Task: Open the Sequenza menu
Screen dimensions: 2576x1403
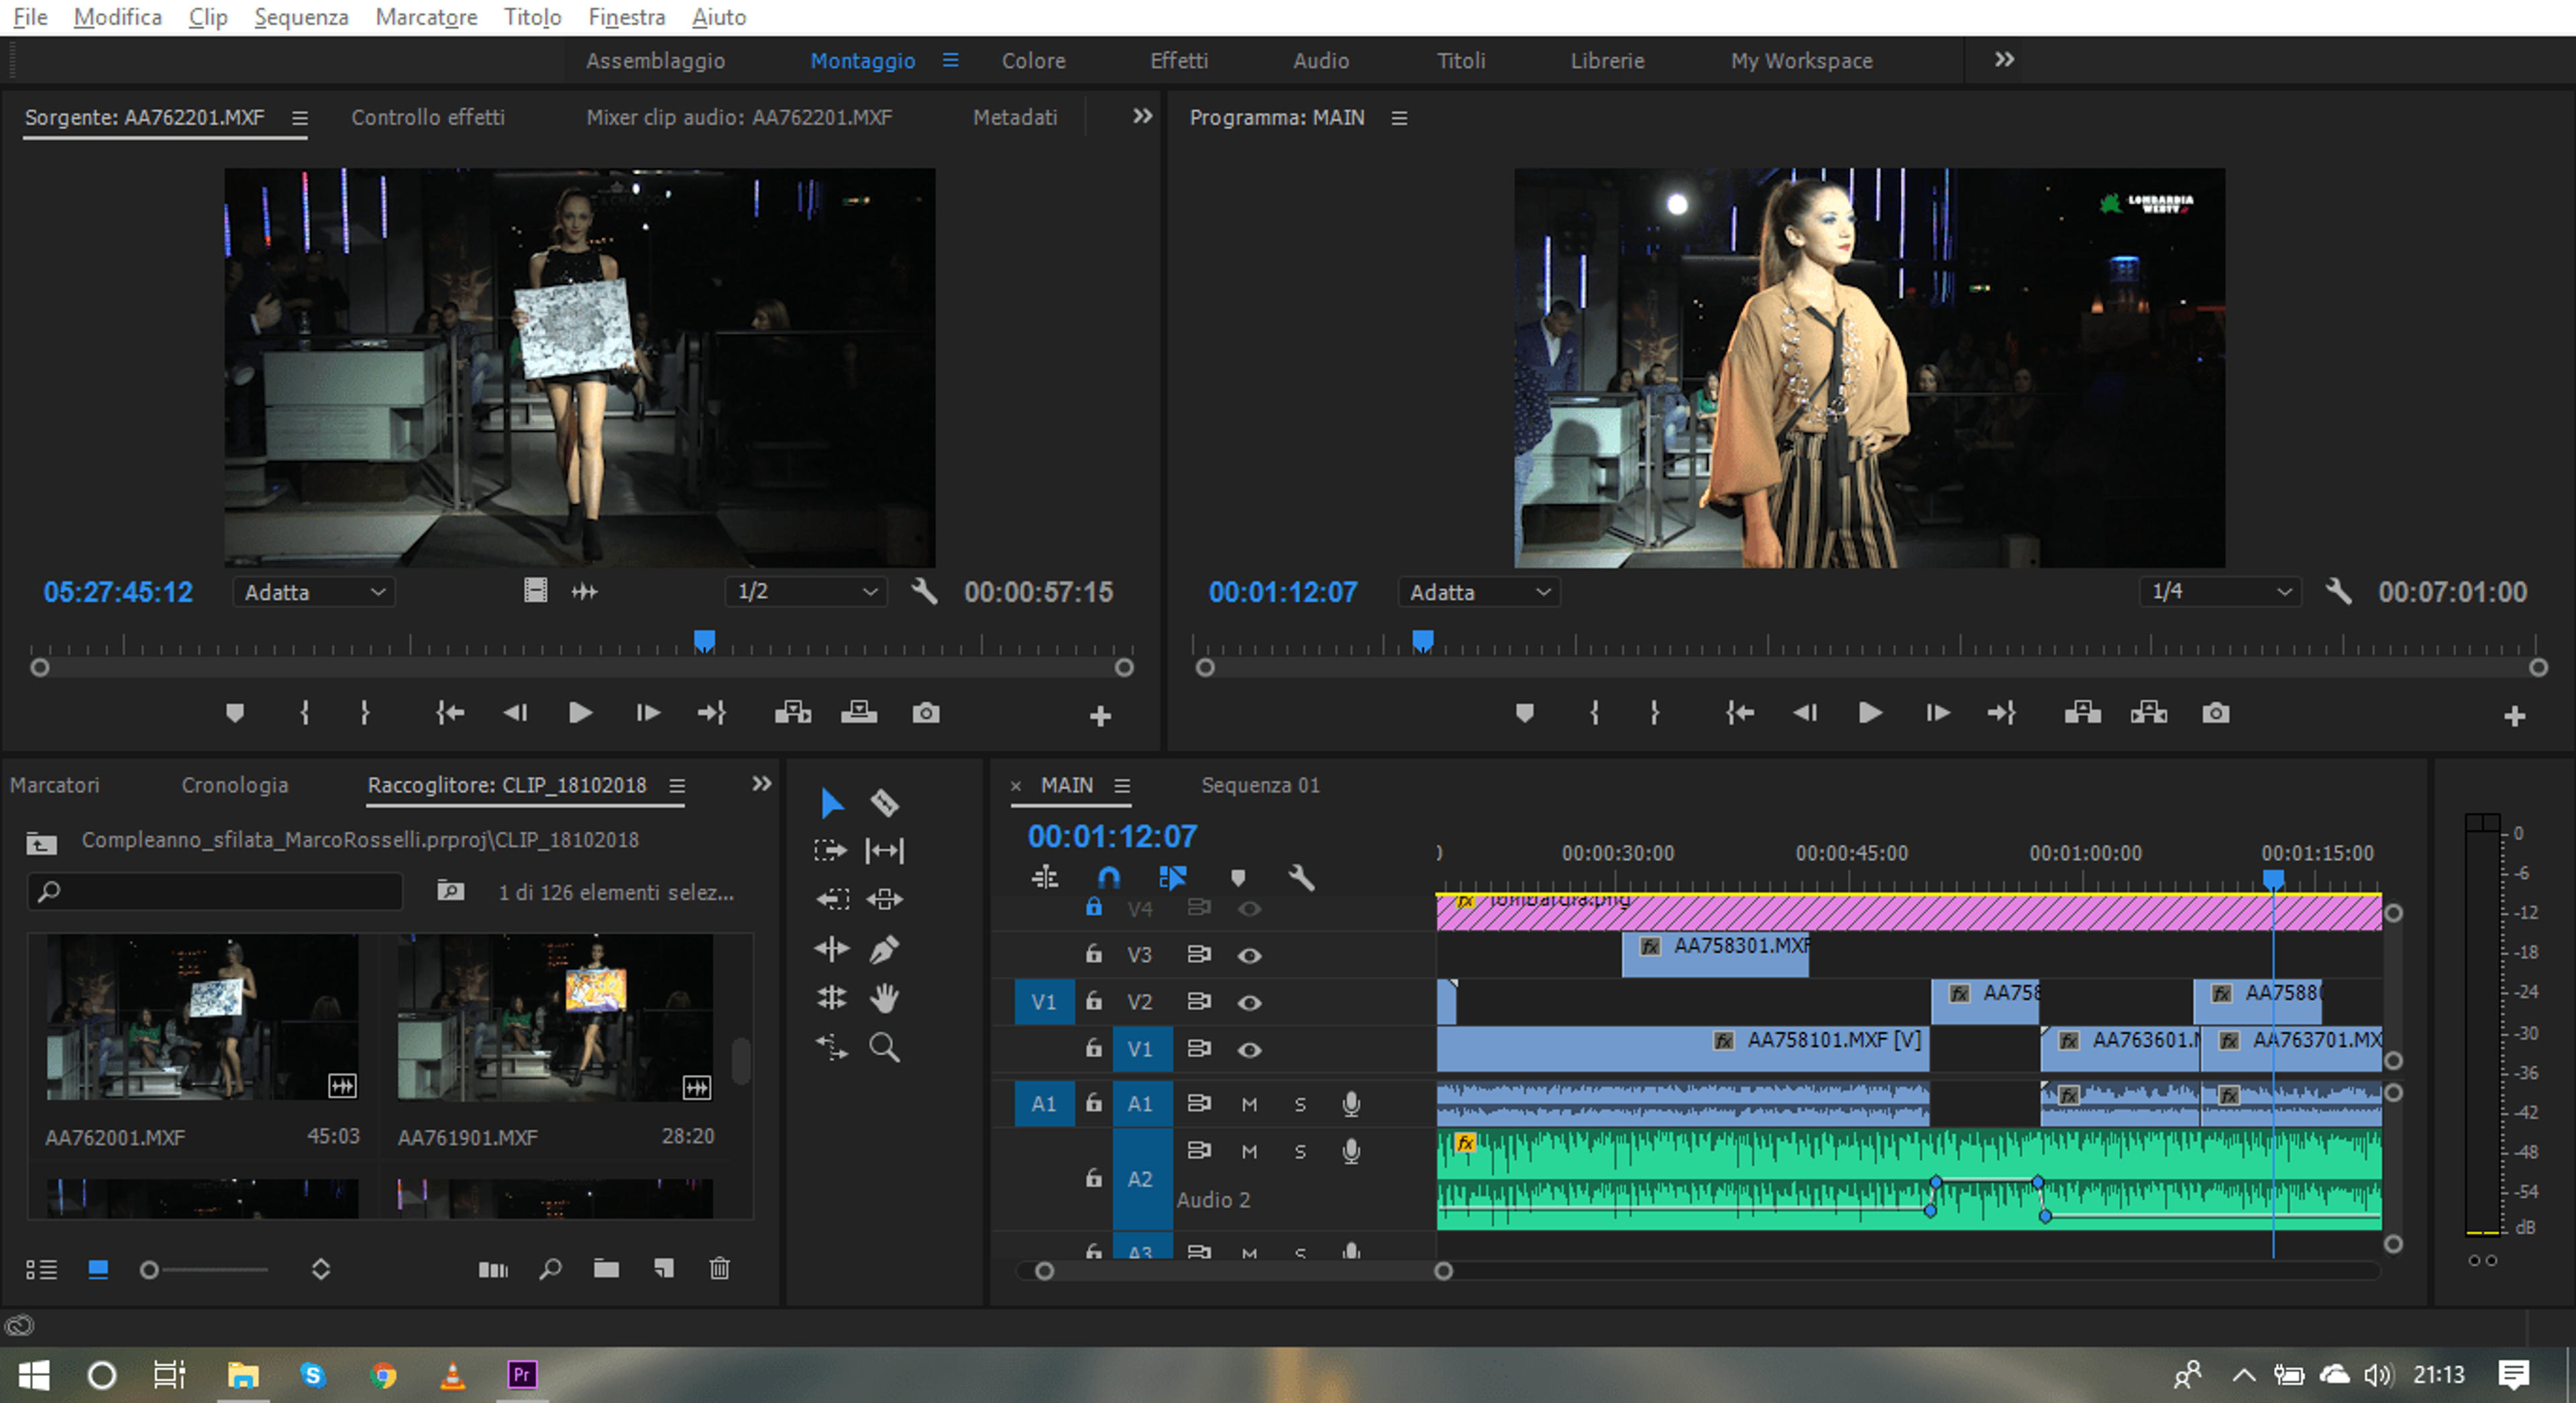Action: pyautogui.click(x=301, y=17)
